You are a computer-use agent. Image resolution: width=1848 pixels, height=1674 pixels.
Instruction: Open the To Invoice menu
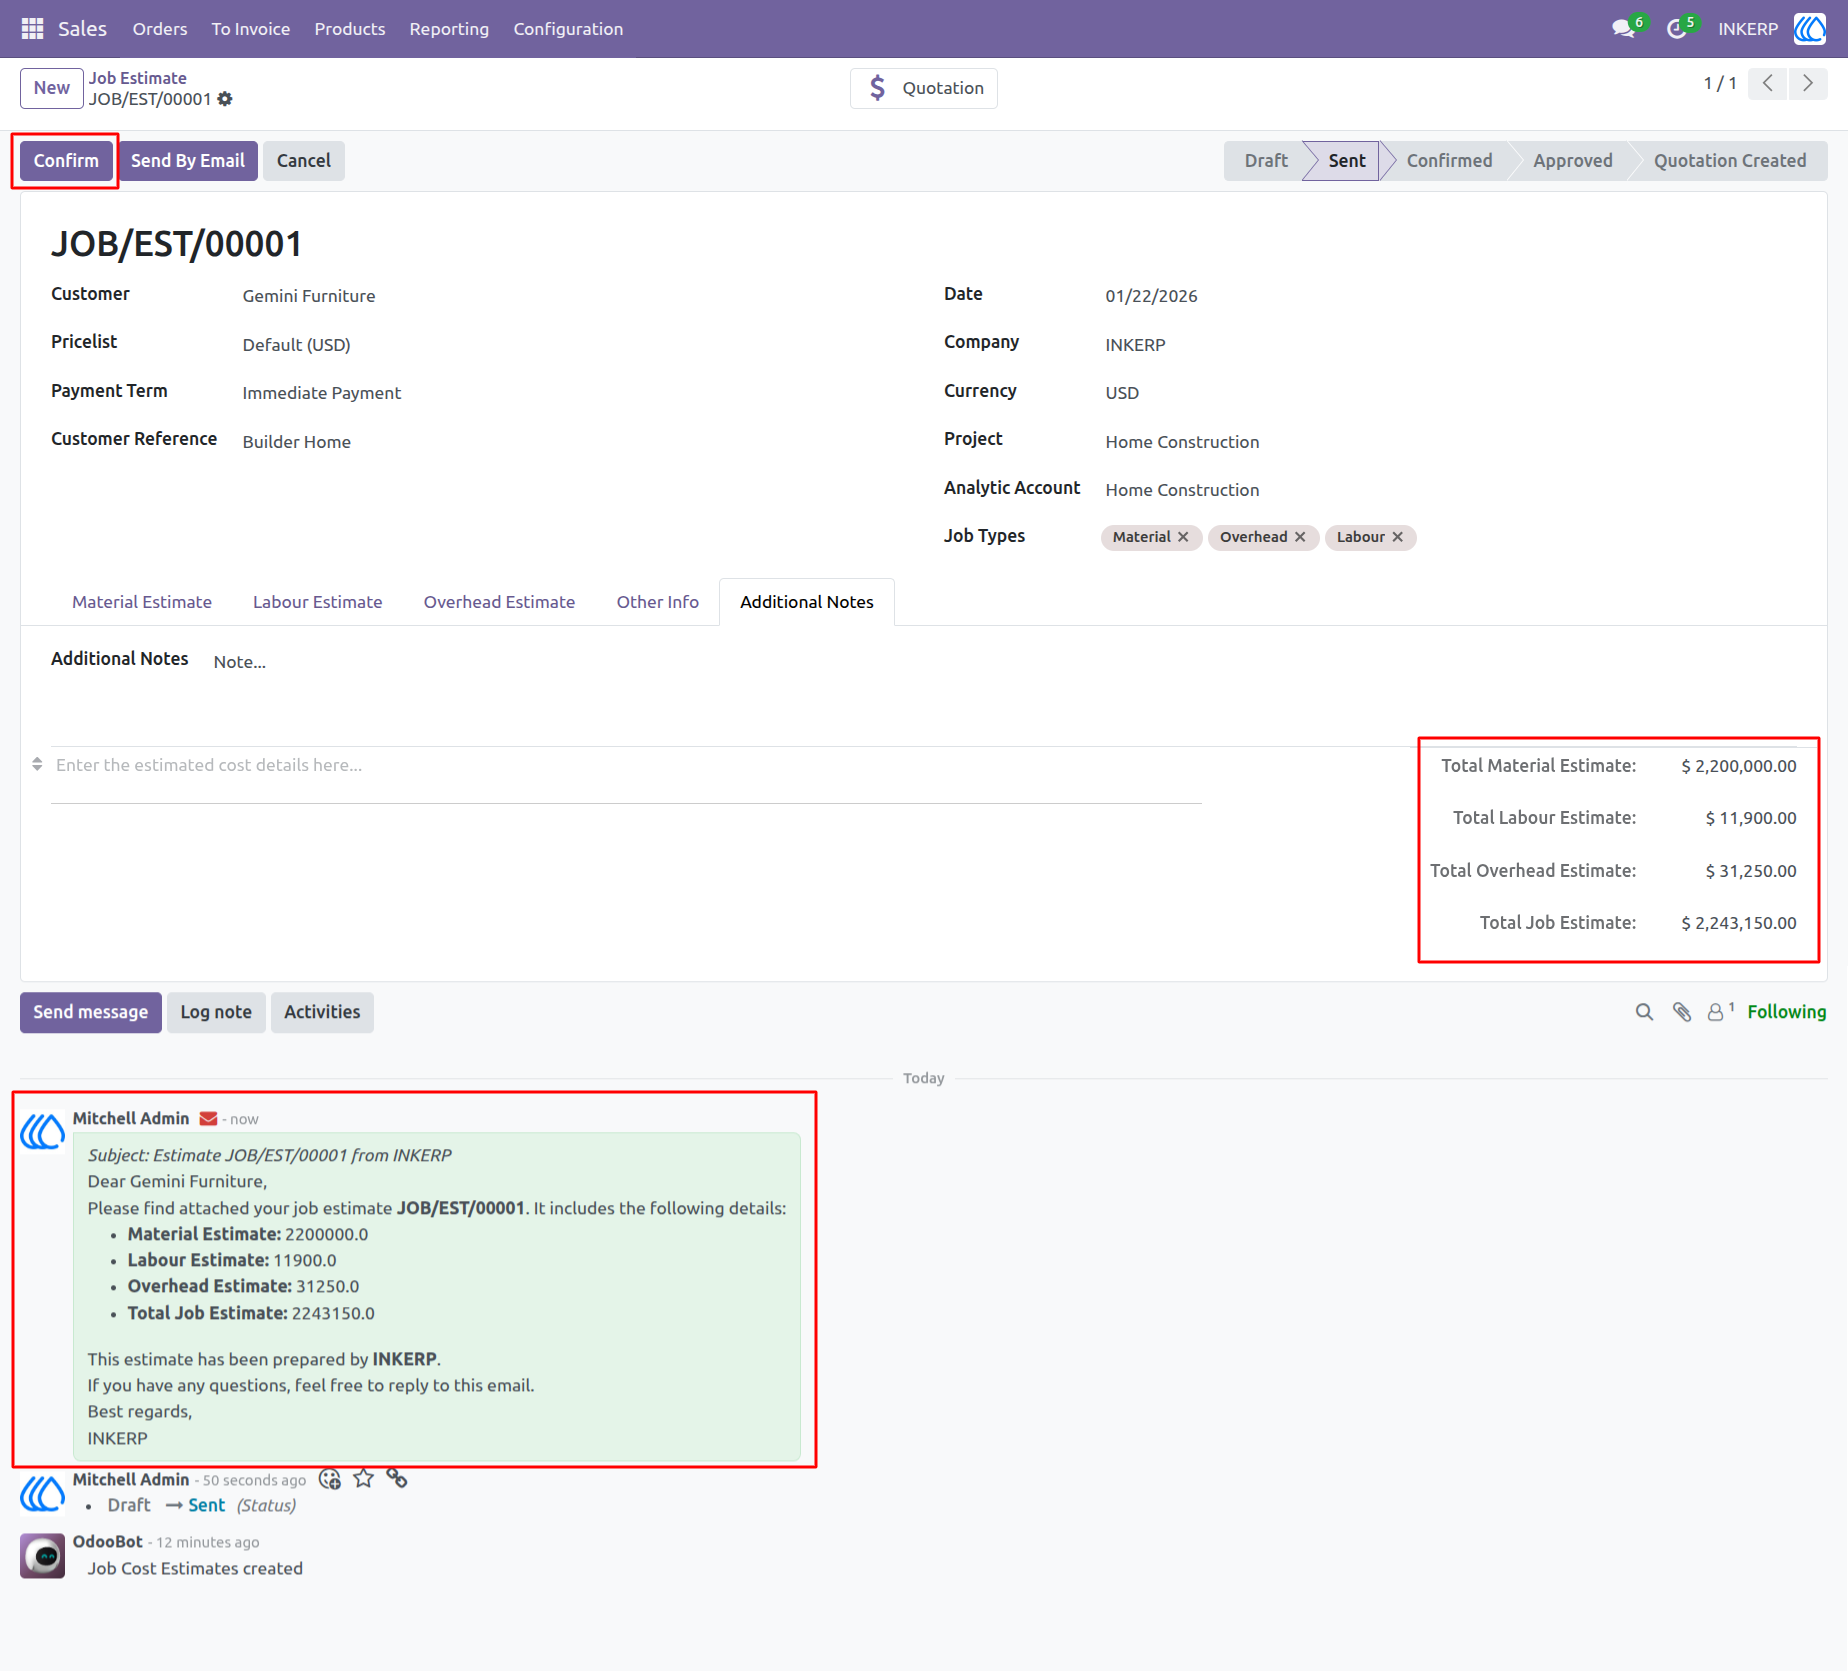250,29
